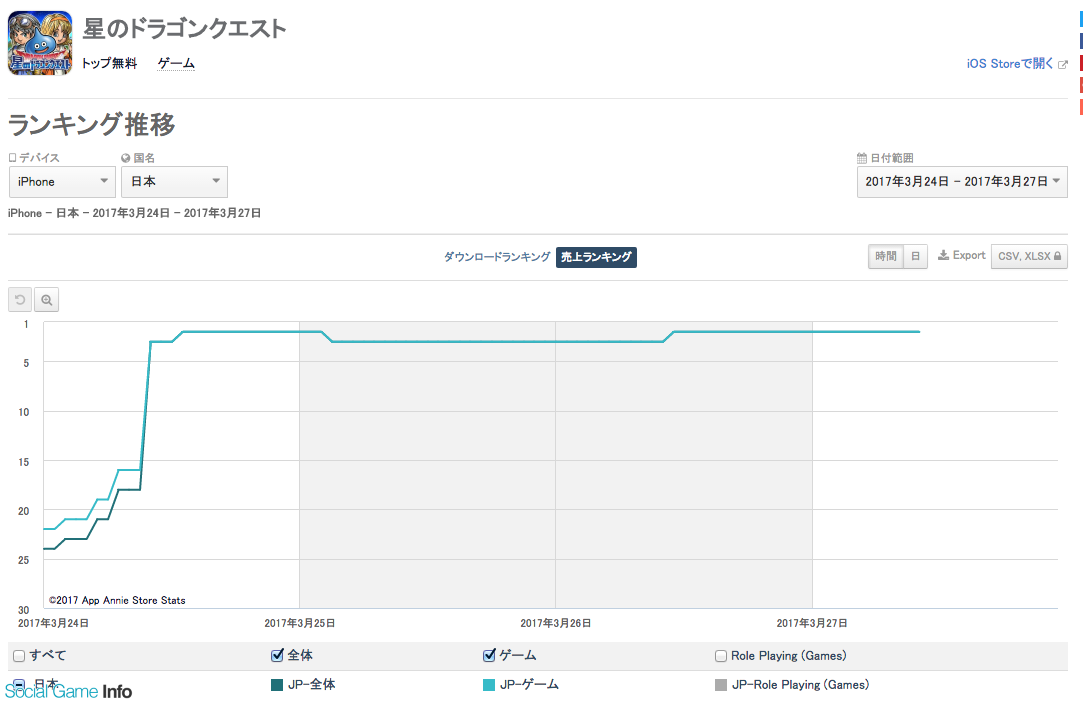This screenshot has height=704, width=1083.
Task: Click the JP-ゲーム legend label
Action: tap(530, 685)
